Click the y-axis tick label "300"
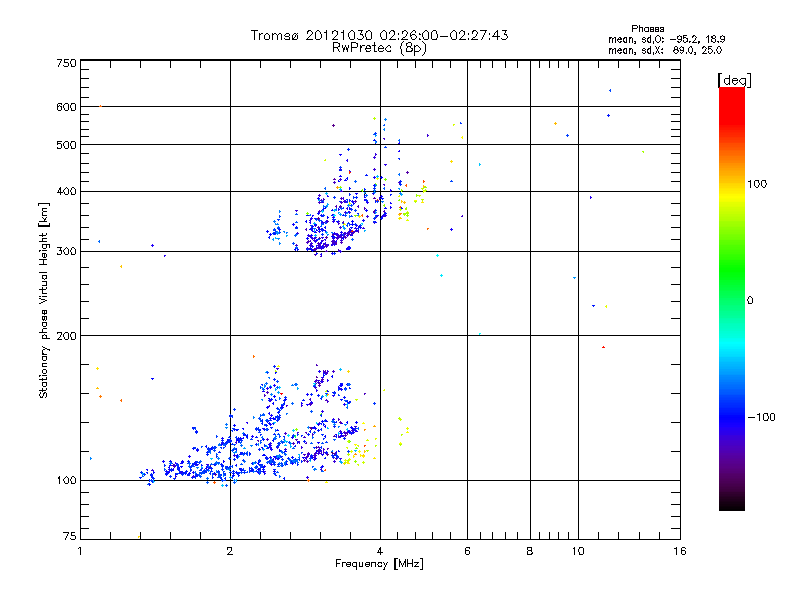The width and height of the screenshot is (800, 600). click(x=66, y=252)
